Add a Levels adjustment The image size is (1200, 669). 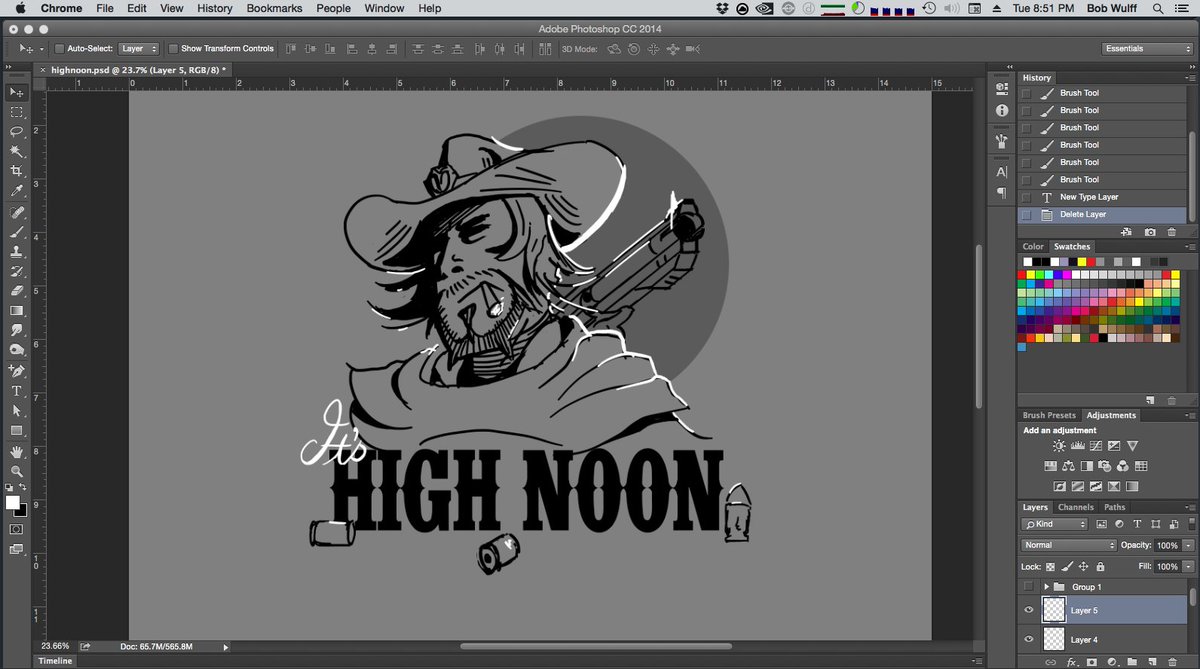1078,446
